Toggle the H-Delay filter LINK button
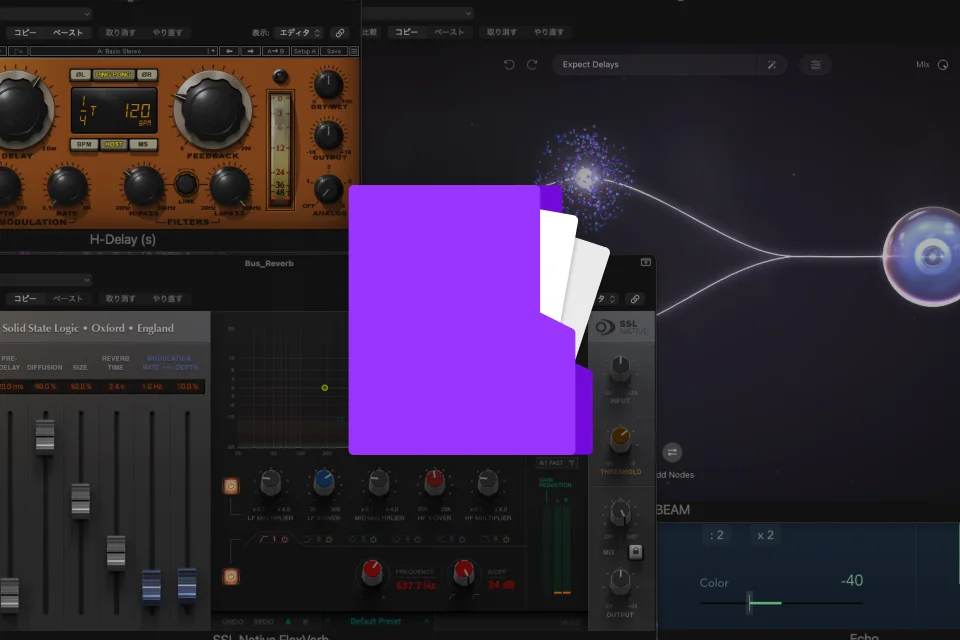Screen dimensions: 960x640 (186, 184)
